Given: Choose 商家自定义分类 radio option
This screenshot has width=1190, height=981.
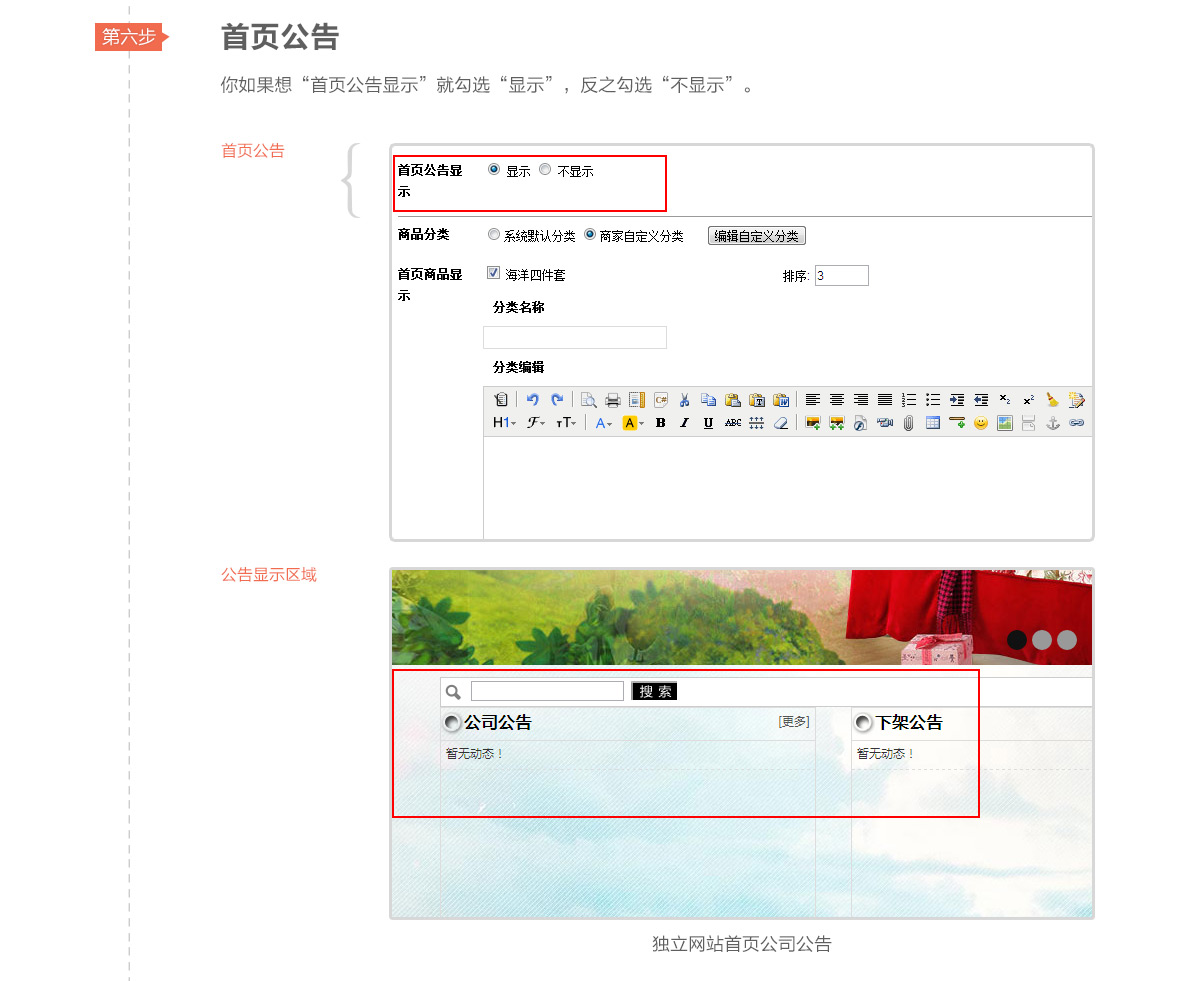Looking at the screenshot, I should [x=590, y=234].
